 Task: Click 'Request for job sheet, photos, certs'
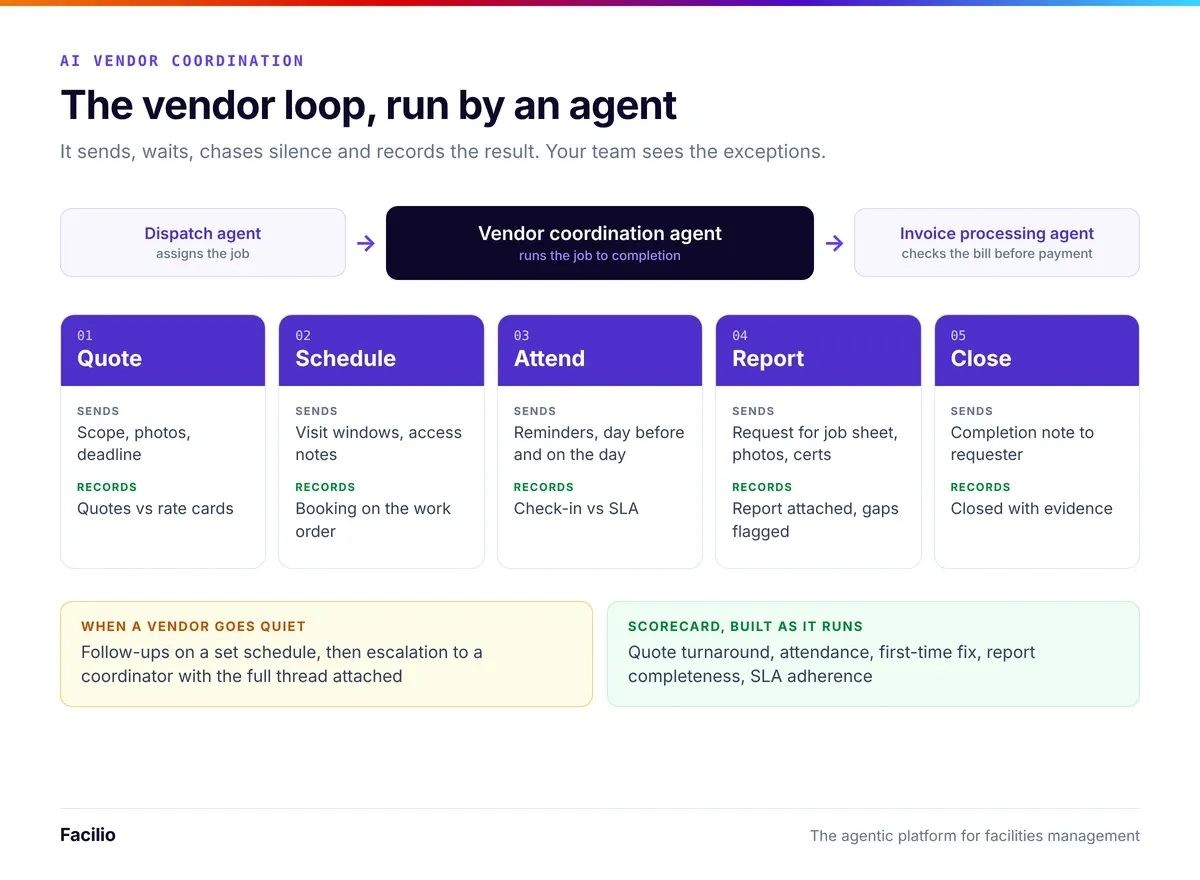click(815, 443)
